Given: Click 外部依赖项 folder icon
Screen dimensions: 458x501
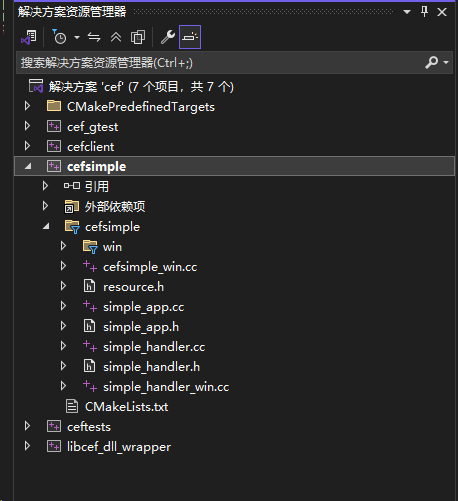Looking at the screenshot, I should [x=72, y=206].
